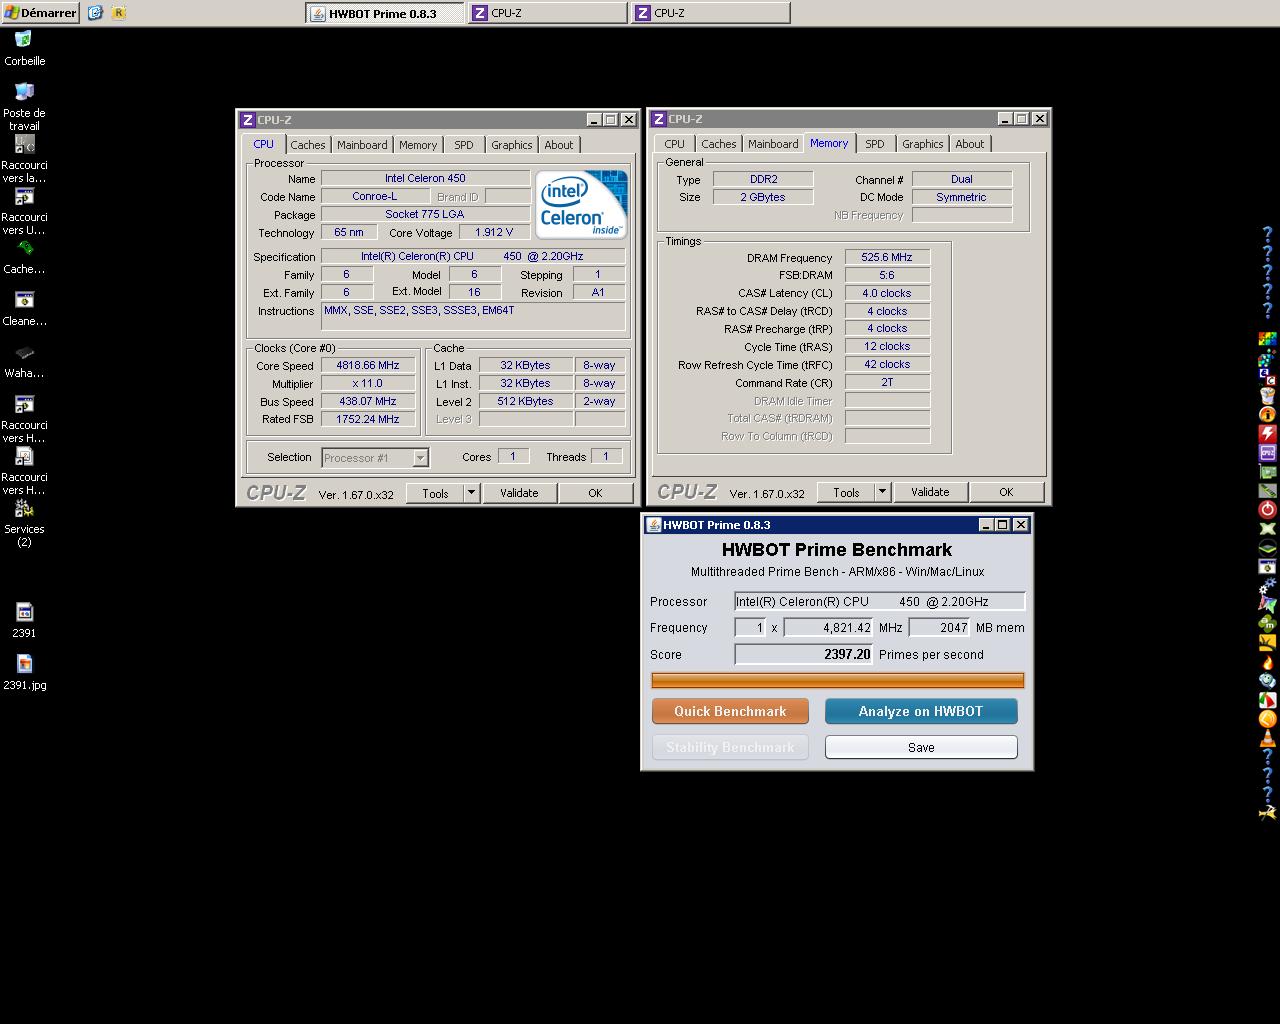Click the first quick launch icon beside Démarrer
This screenshot has height=1024, width=1280.
pyautogui.click(x=95, y=13)
